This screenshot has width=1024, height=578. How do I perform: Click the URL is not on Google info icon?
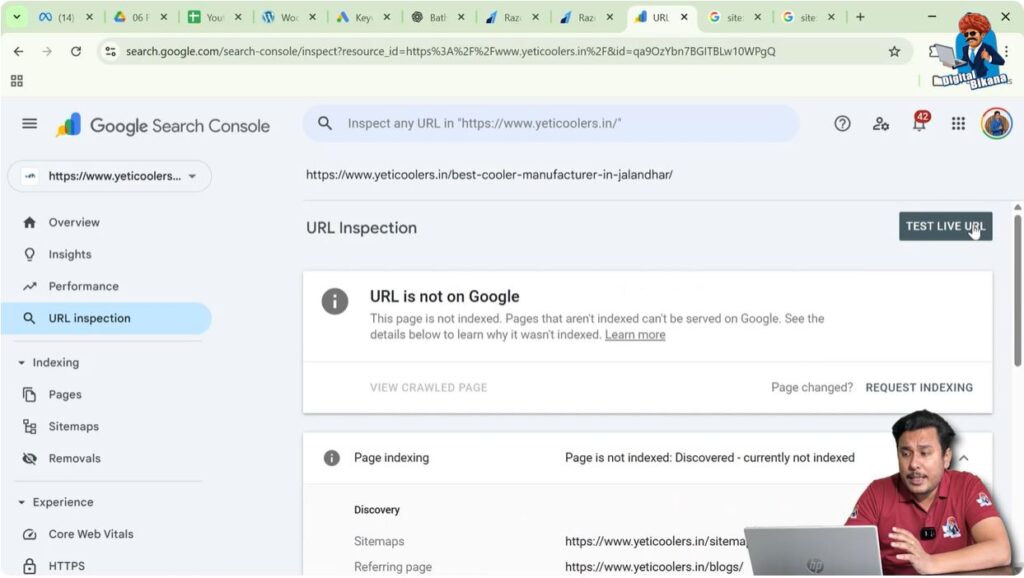[x=335, y=301]
